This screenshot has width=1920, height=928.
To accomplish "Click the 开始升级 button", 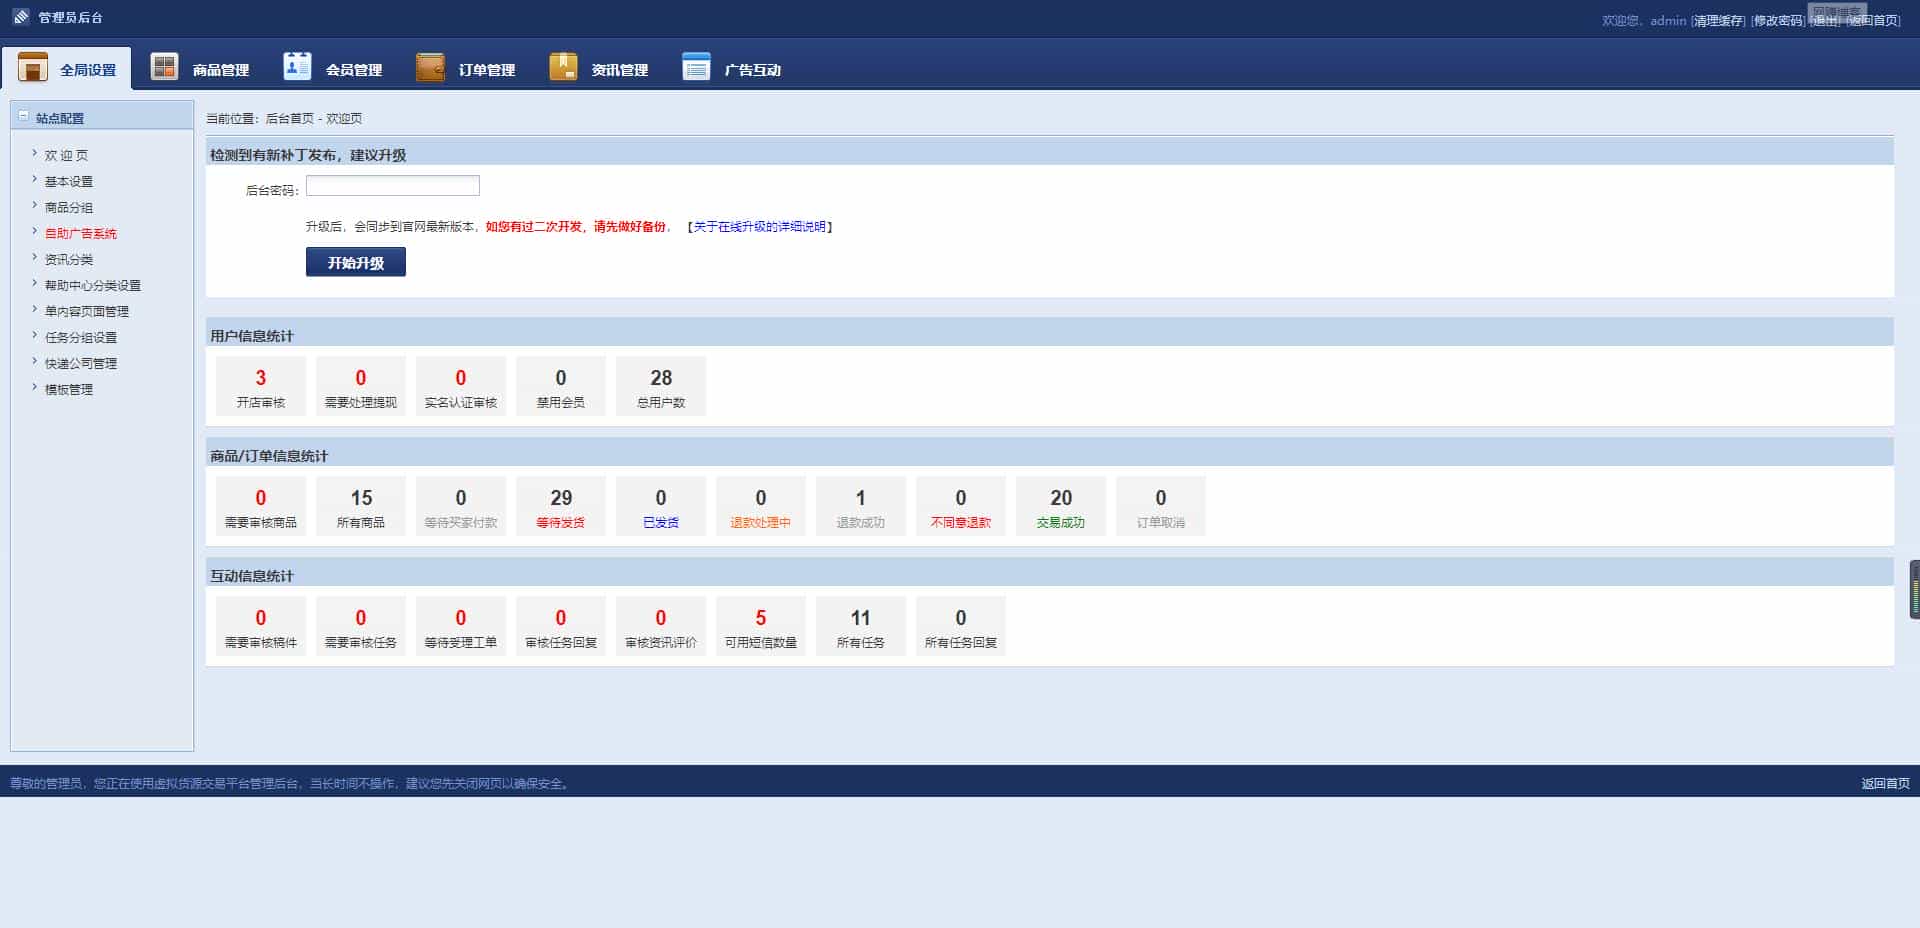I will coord(356,262).
